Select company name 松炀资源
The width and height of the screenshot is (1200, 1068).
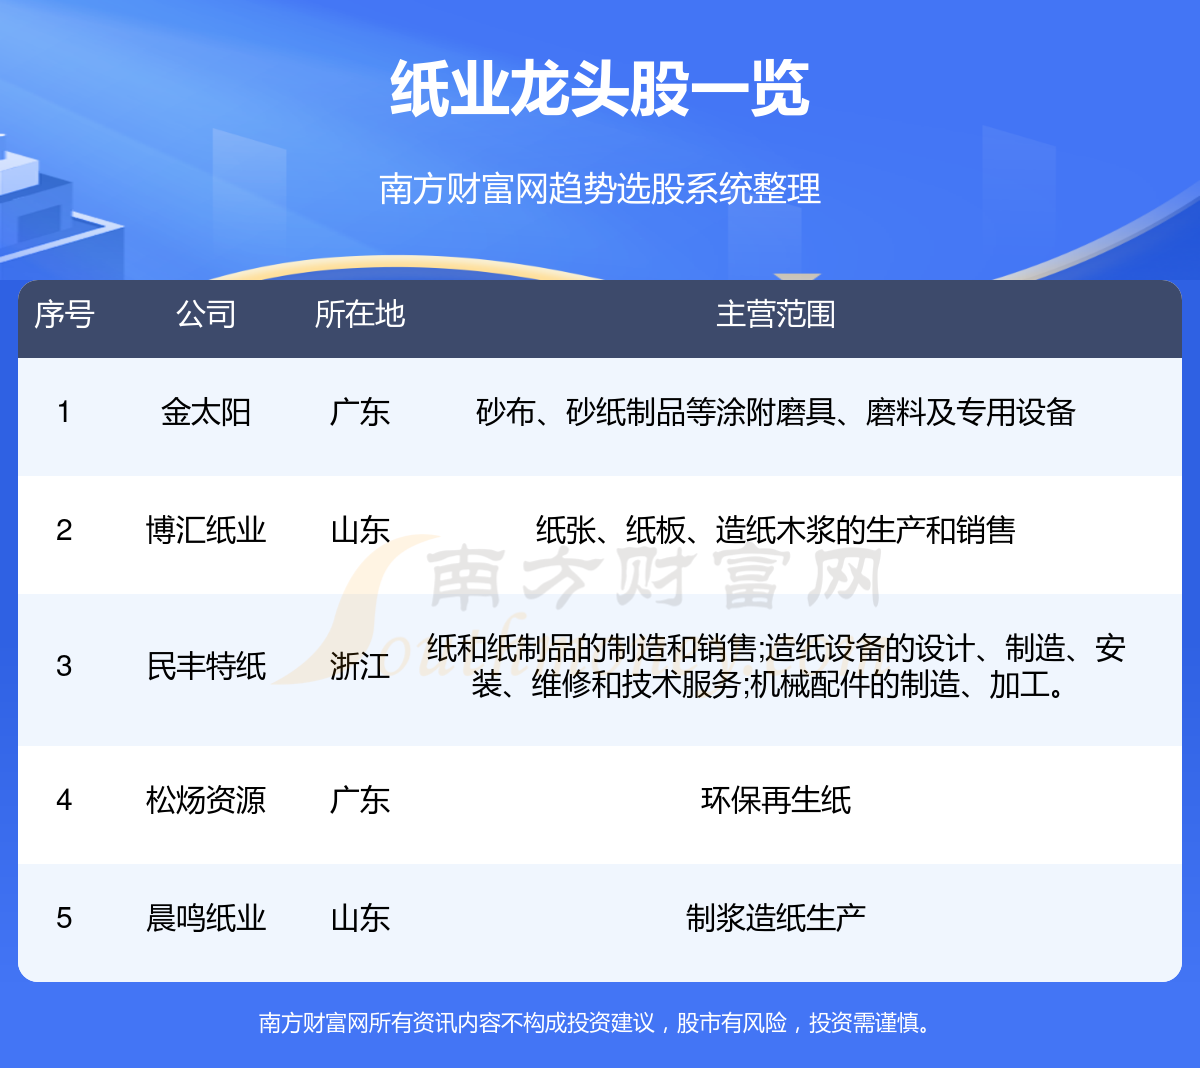[206, 800]
